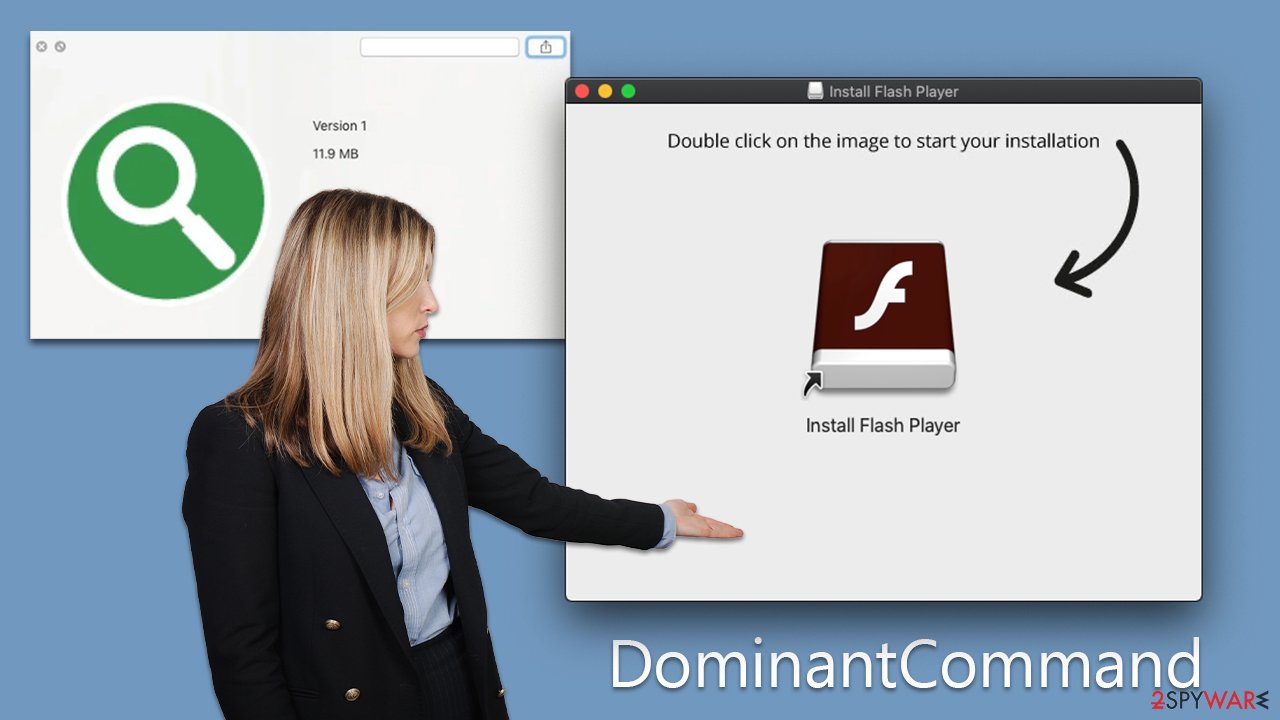Open the Install Flash Player disk icon
Image resolution: width=1280 pixels, height=720 pixels.
(x=882, y=316)
